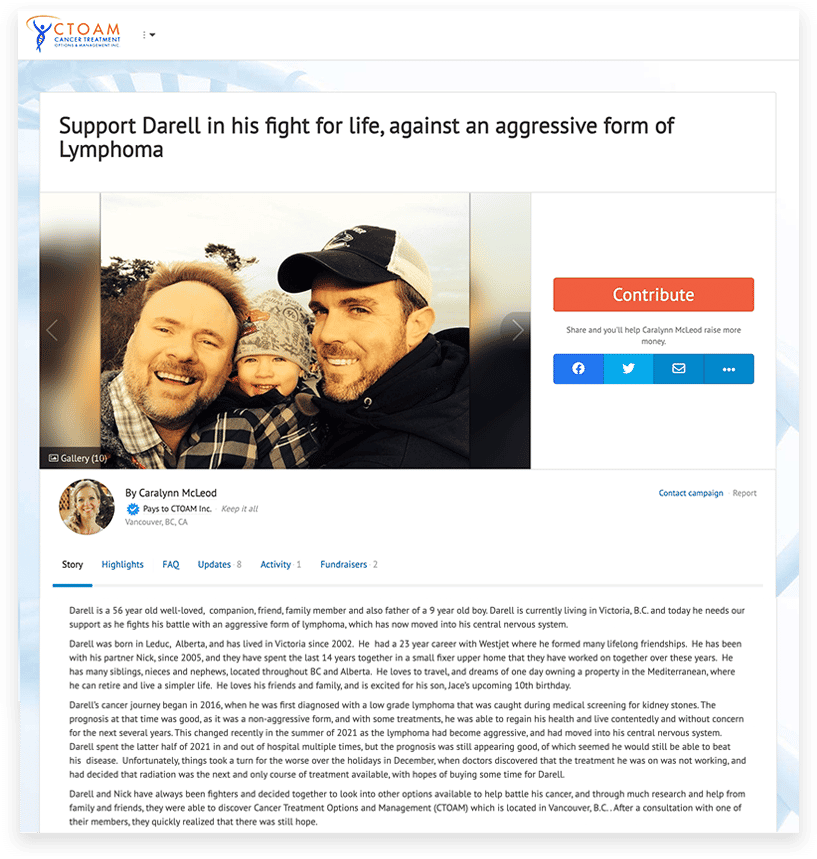817x859 pixels.
Task: Click the CTOAM logo
Action: 73,34
